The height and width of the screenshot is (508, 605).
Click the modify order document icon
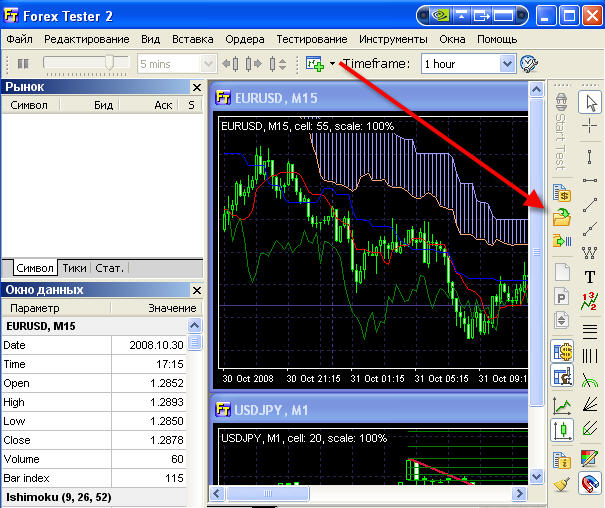coord(562,320)
